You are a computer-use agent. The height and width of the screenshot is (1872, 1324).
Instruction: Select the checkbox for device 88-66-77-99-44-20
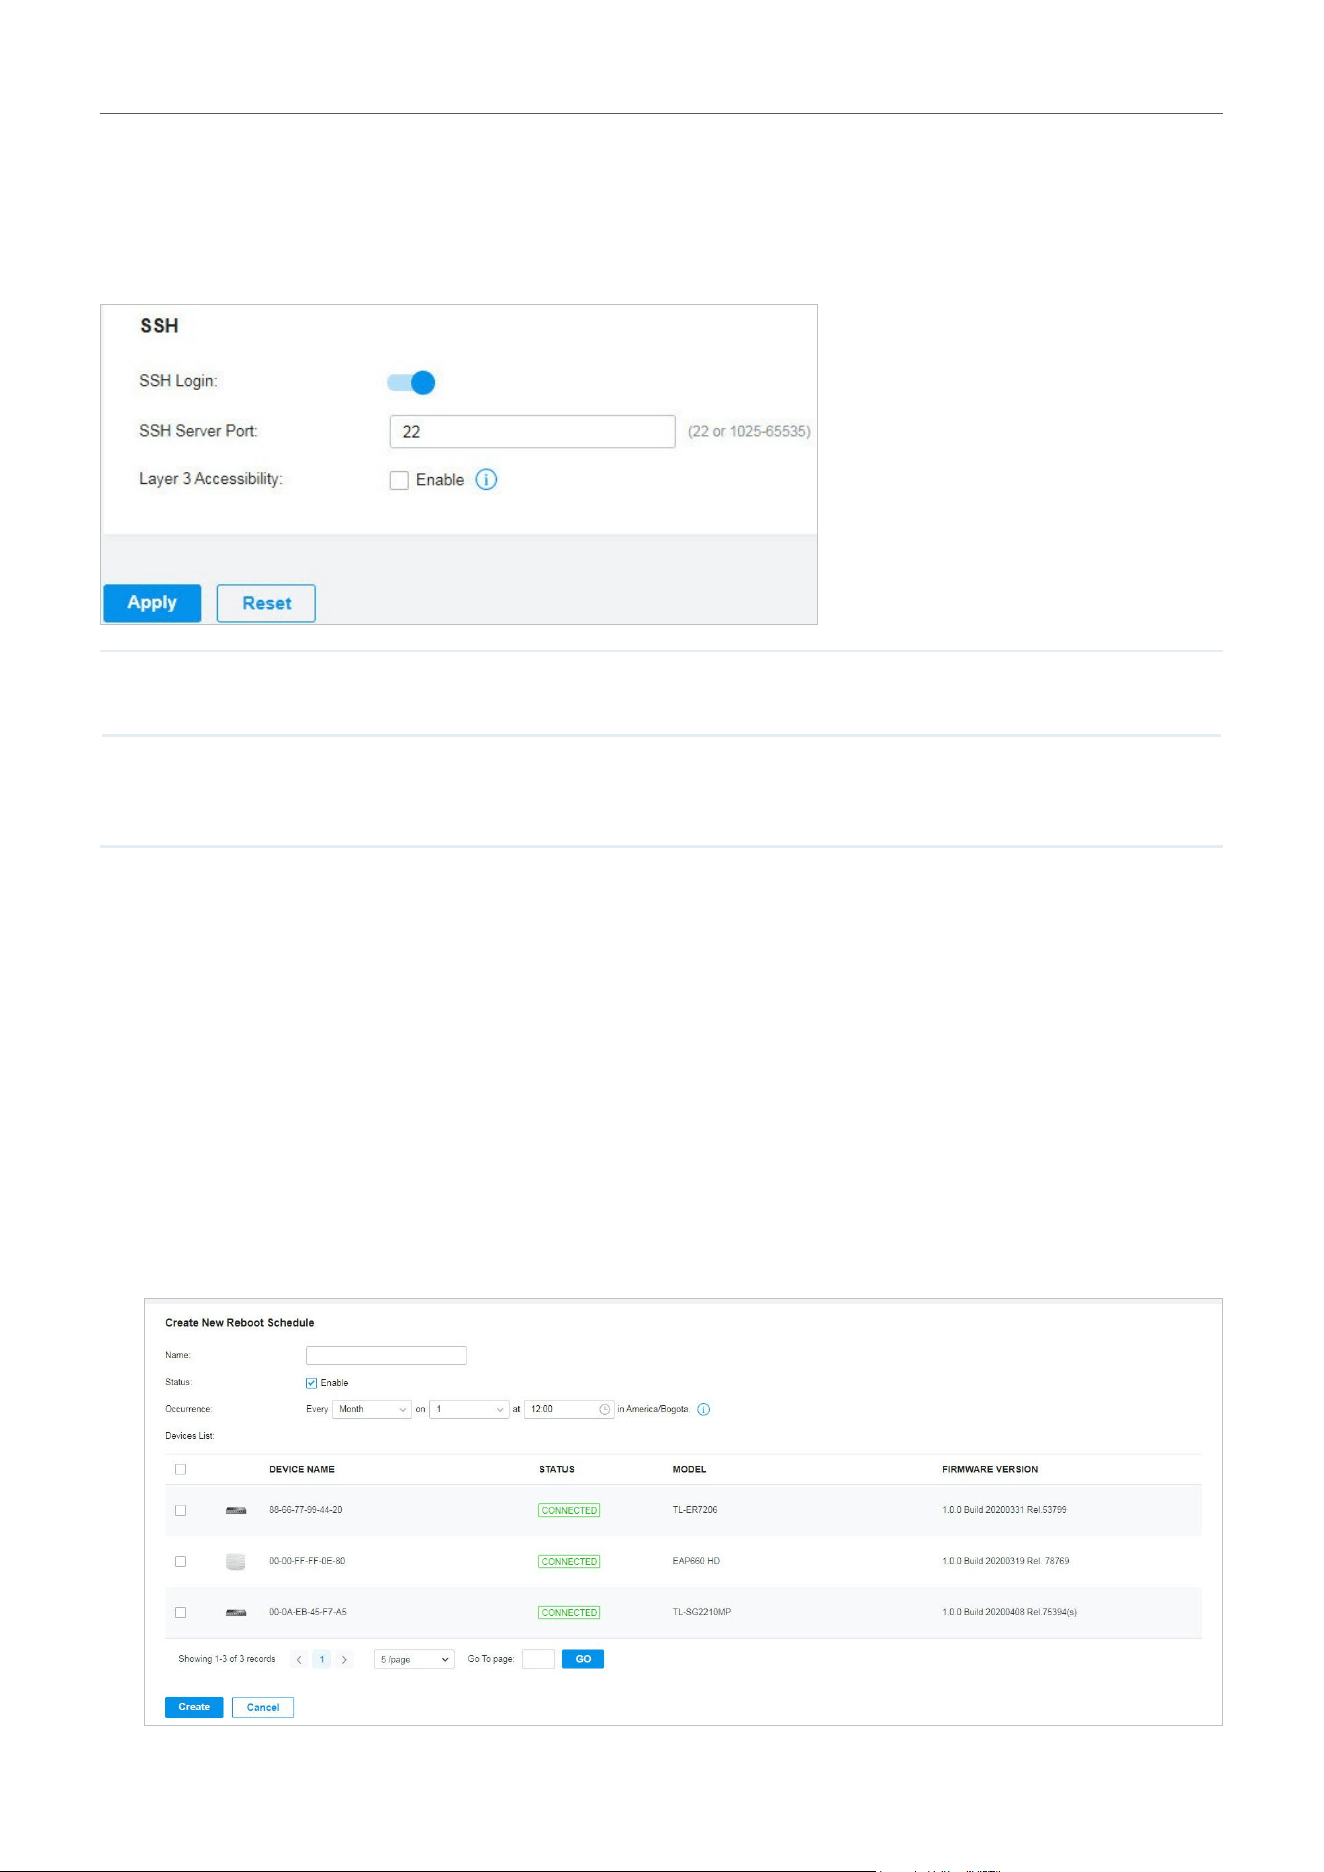[x=180, y=1510]
